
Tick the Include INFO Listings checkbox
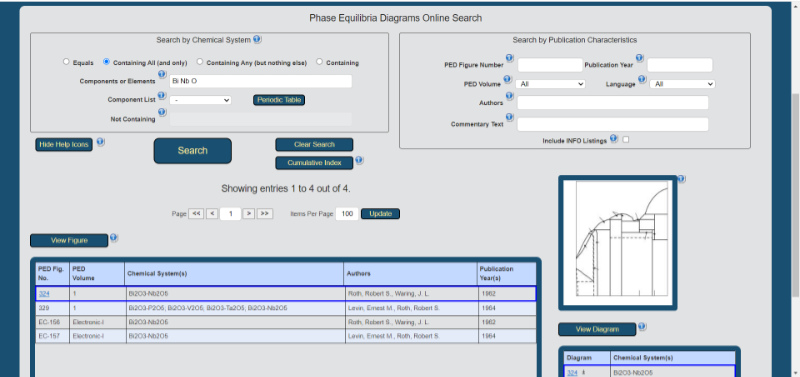pyautogui.click(x=626, y=139)
